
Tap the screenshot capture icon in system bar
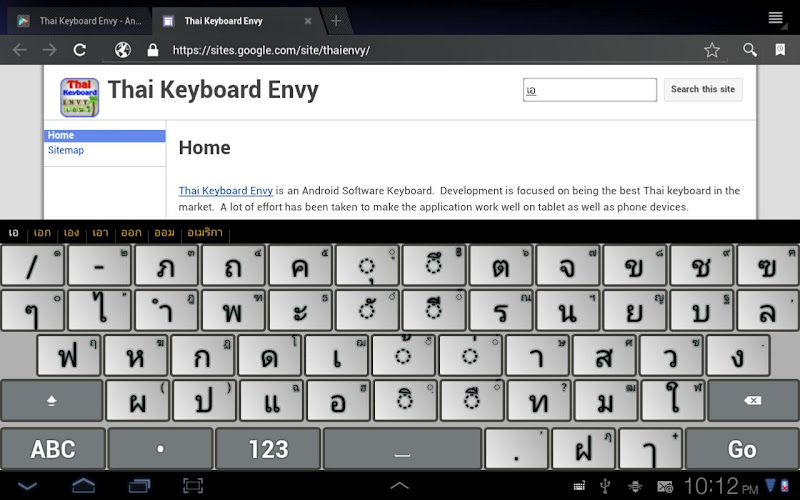193,486
